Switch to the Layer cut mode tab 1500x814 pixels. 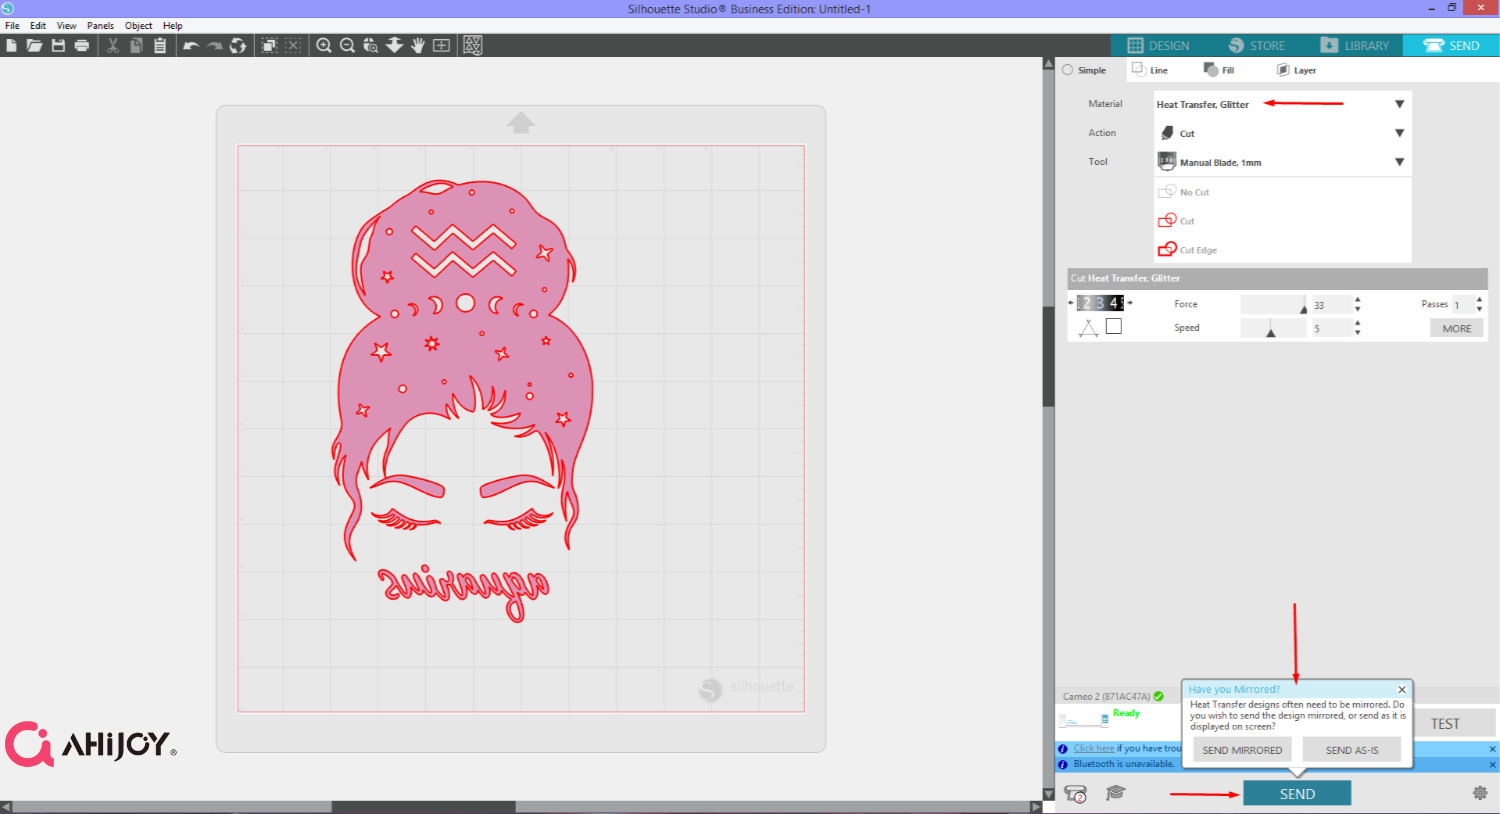tap(1296, 70)
